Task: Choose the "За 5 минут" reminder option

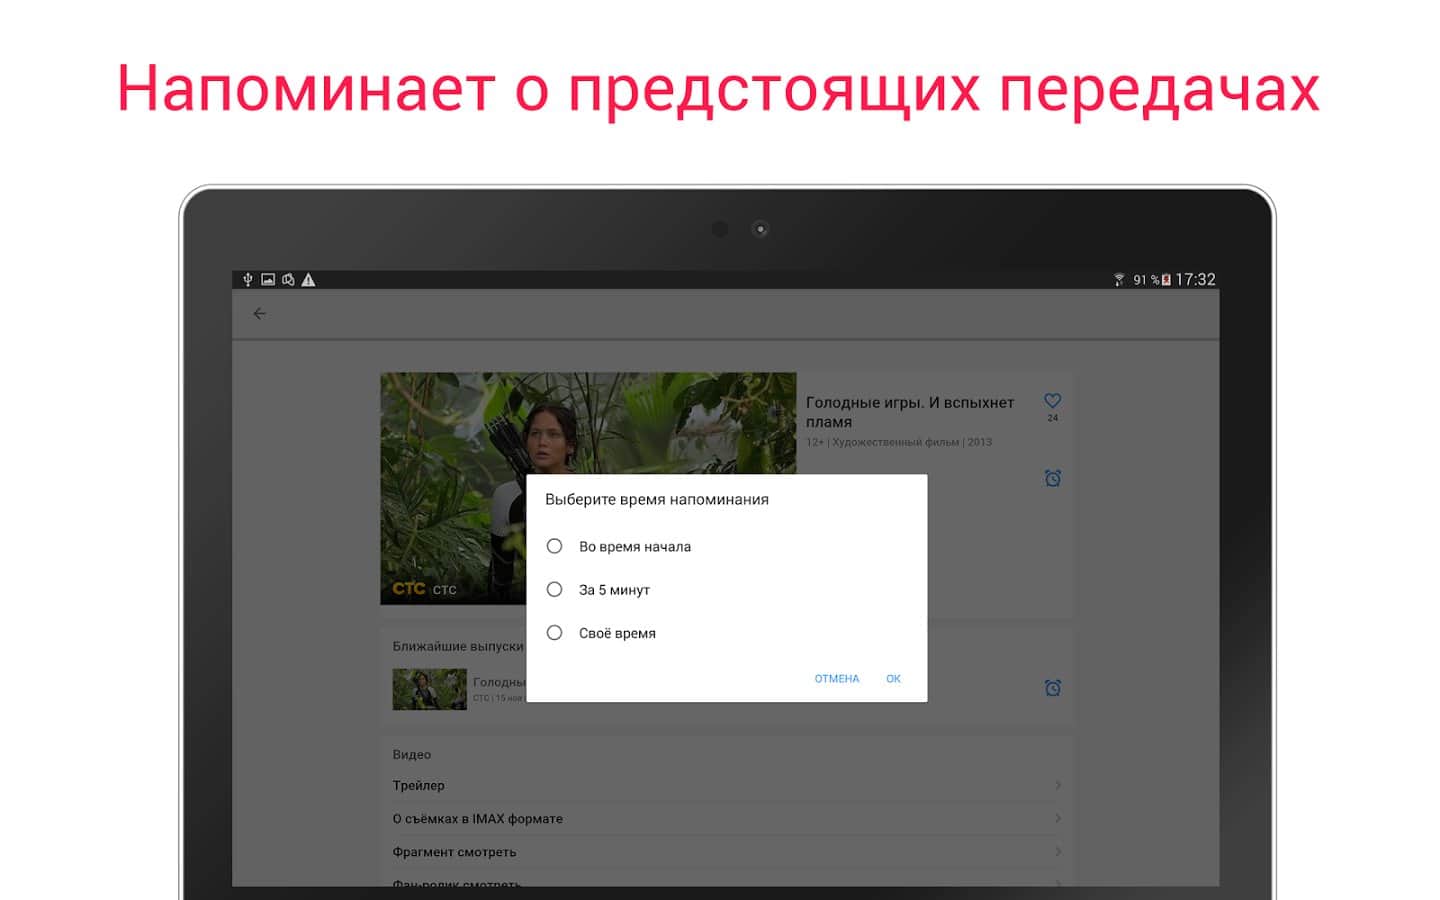Action: pyautogui.click(x=555, y=590)
